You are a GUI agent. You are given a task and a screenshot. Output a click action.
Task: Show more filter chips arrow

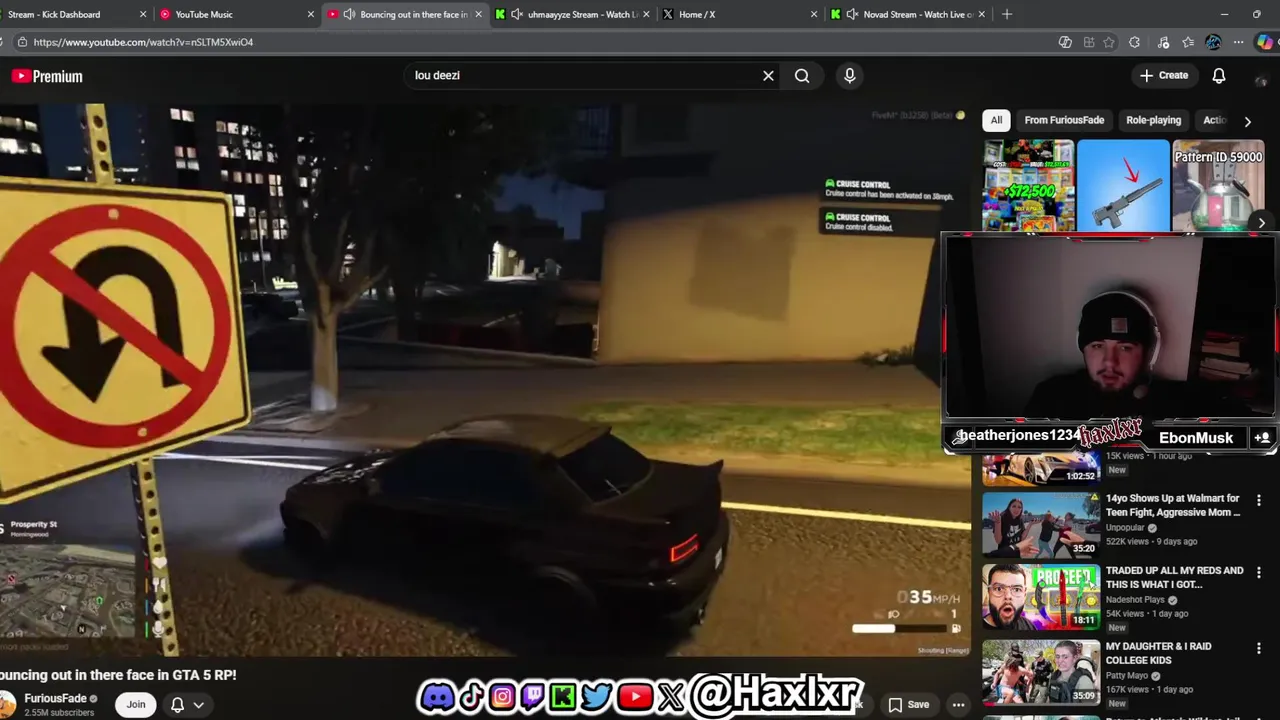click(1247, 121)
